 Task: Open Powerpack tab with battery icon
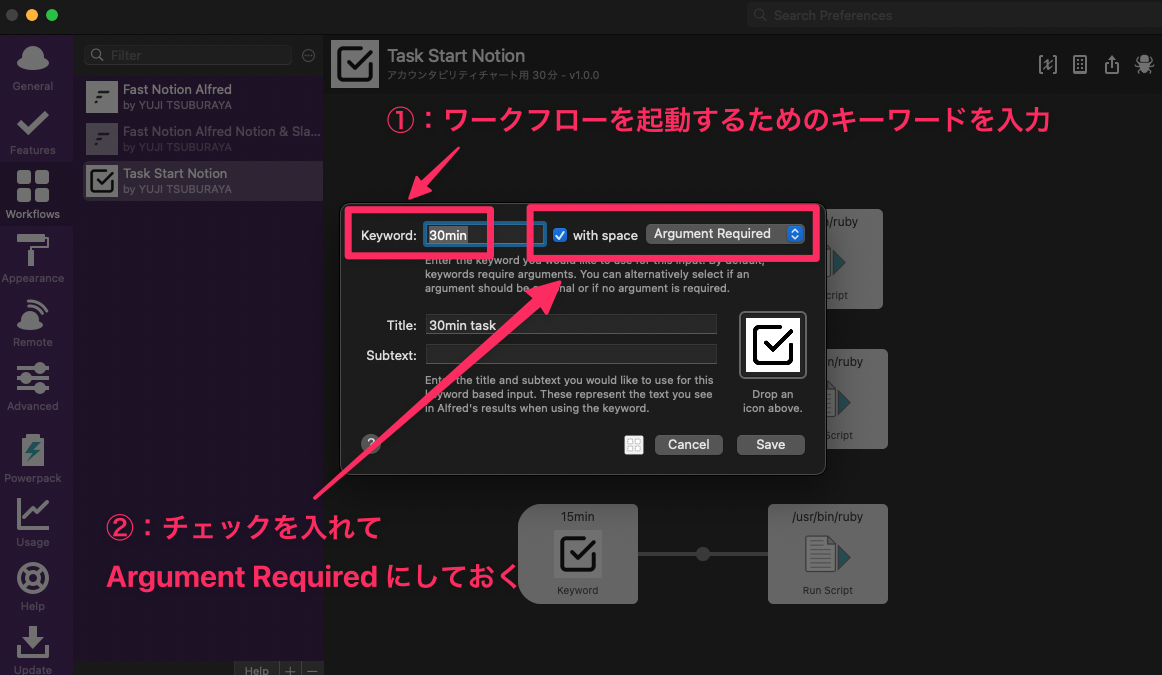click(x=33, y=459)
